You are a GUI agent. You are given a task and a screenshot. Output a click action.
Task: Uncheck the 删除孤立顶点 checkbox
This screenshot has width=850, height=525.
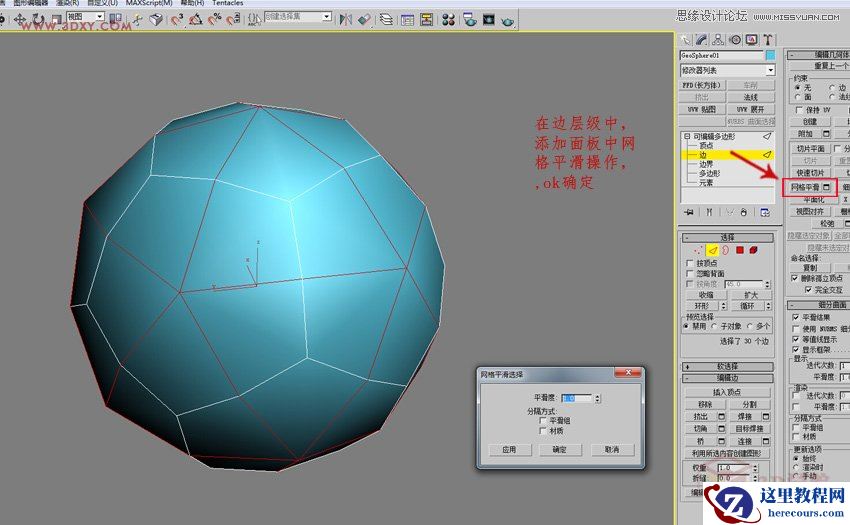pyautogui.click(x=795, y=278)
